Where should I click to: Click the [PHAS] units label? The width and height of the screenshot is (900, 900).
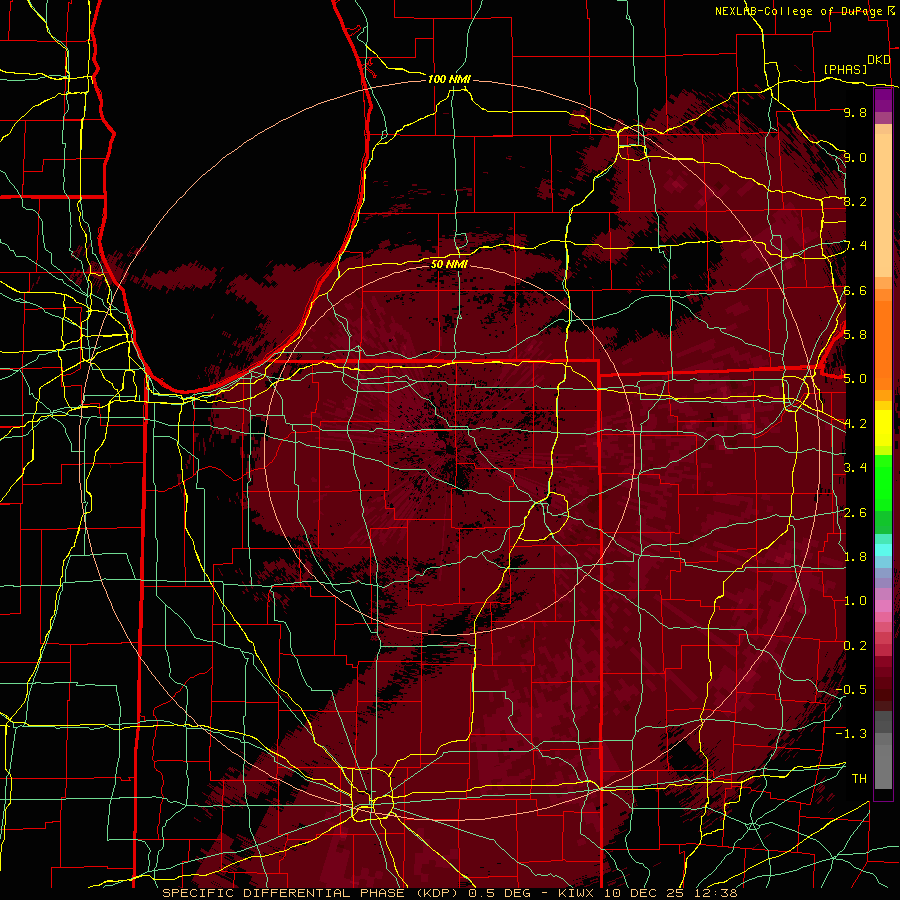pyautogui.click(x=845, y=70)
